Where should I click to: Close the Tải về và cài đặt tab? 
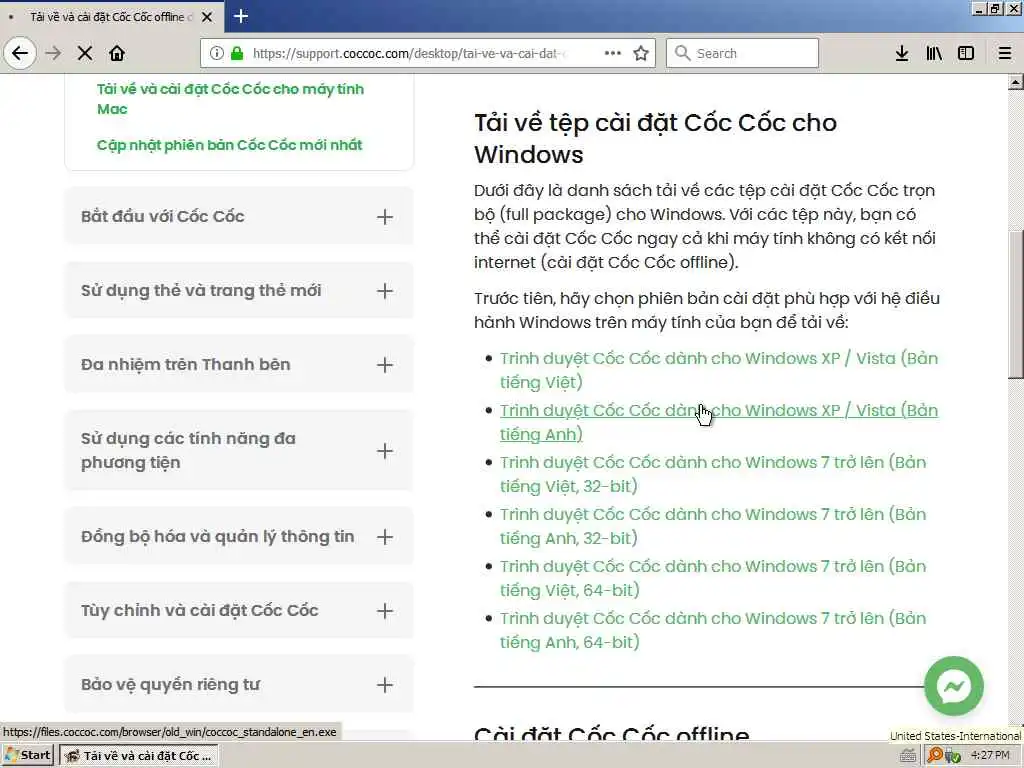[207, 17]
